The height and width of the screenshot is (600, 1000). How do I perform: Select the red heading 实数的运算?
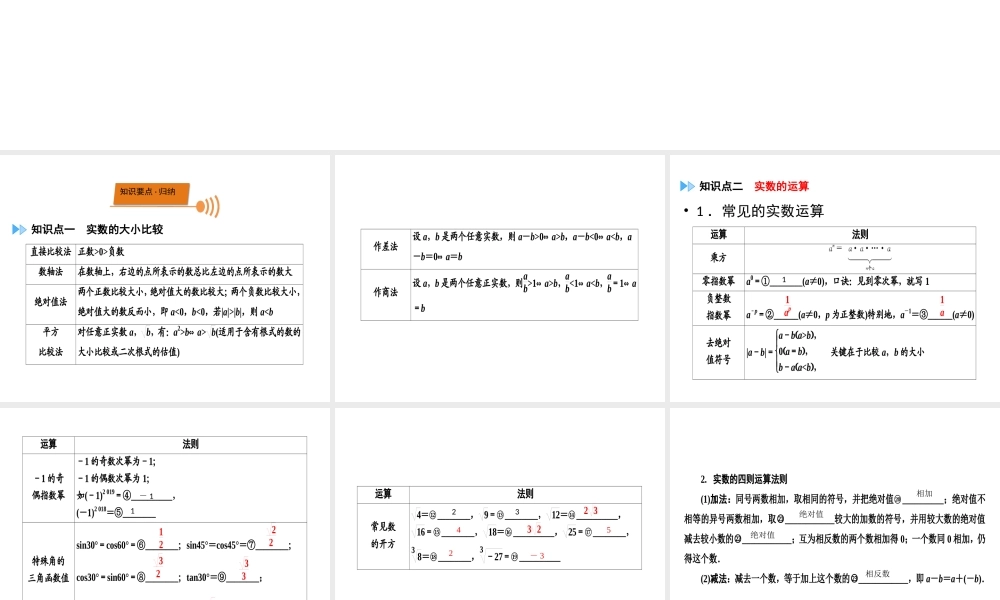pyautogui.click(x=781, y=186)
